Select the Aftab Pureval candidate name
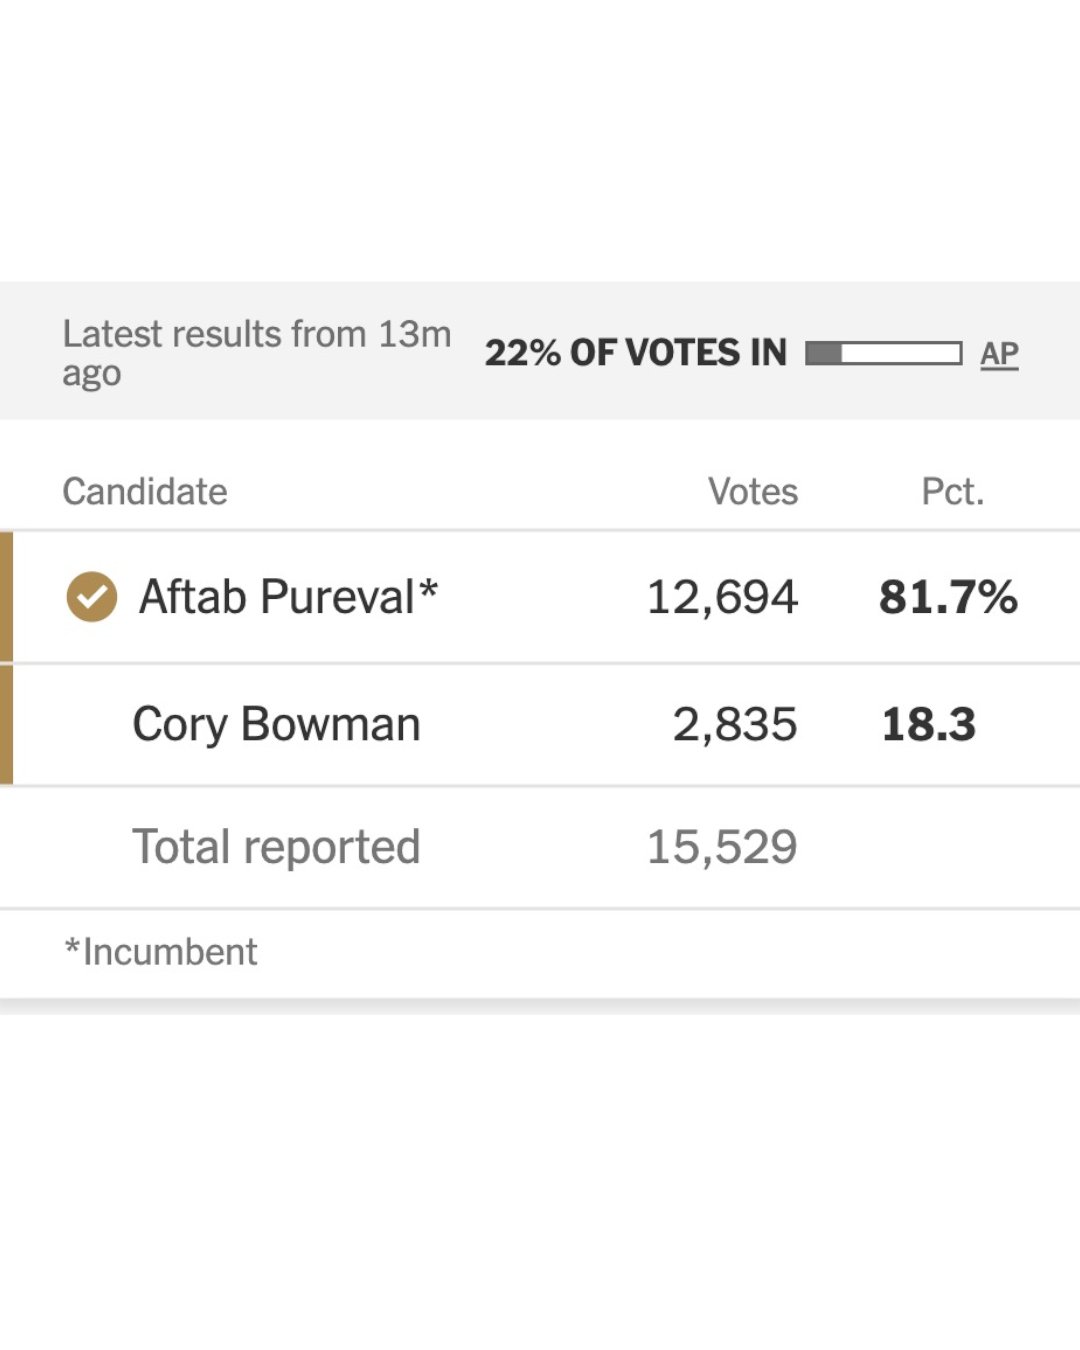 click(276, 597)
